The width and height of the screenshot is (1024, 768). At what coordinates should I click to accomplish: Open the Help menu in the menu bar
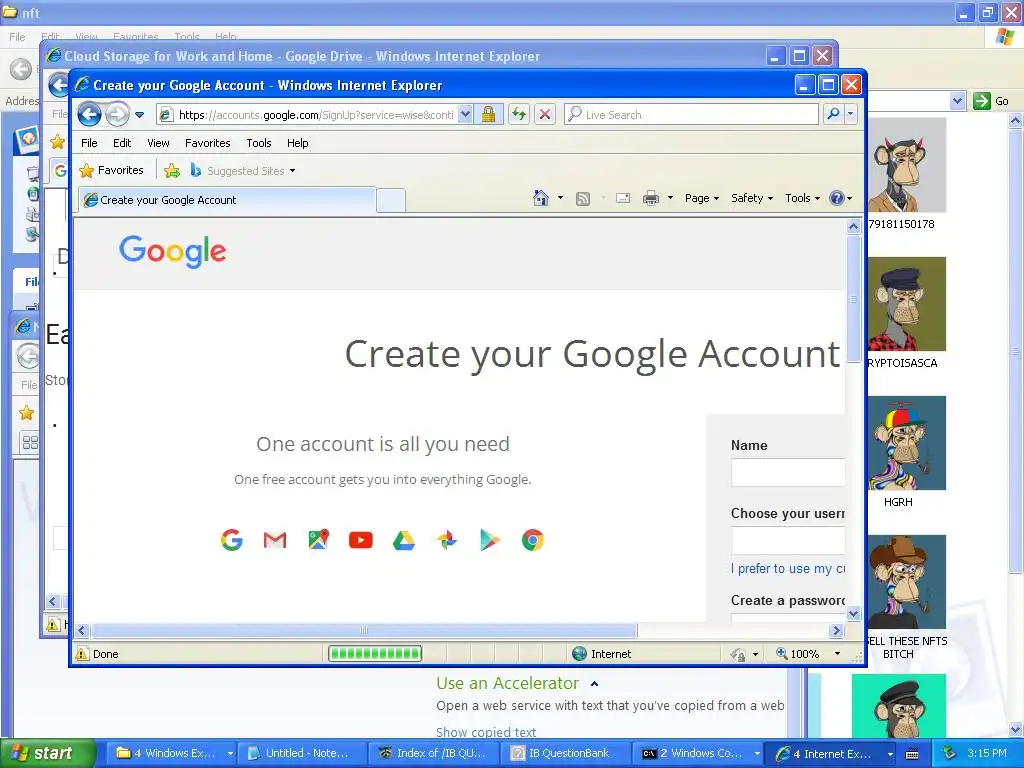pyautogui.click(x=297, y=143)
